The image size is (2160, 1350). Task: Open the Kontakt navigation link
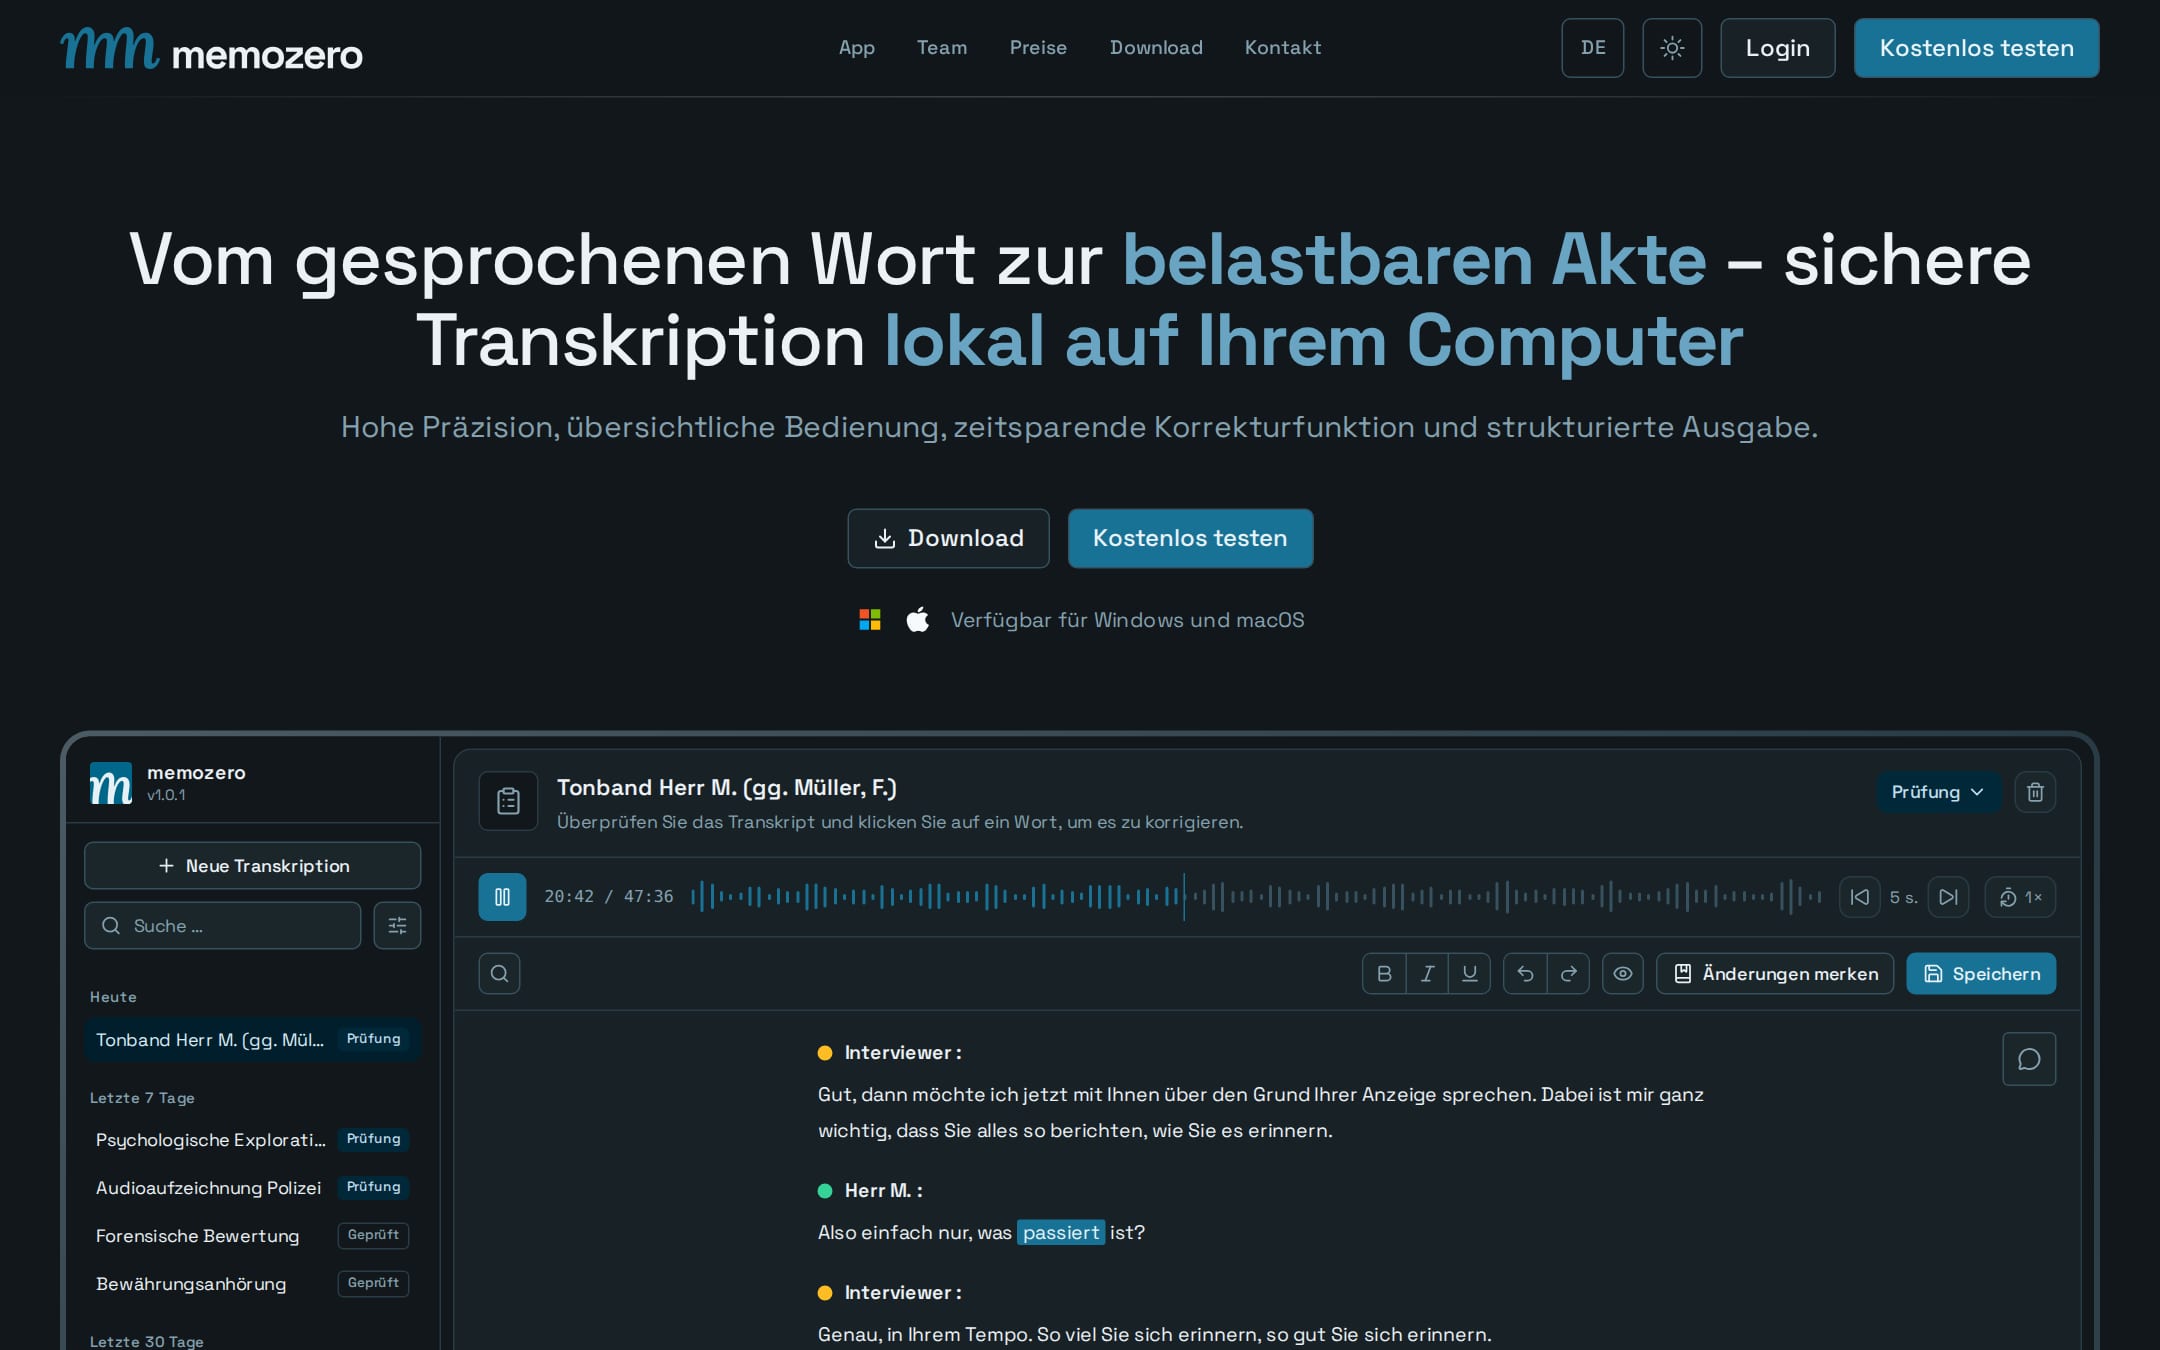point(1283,47)
